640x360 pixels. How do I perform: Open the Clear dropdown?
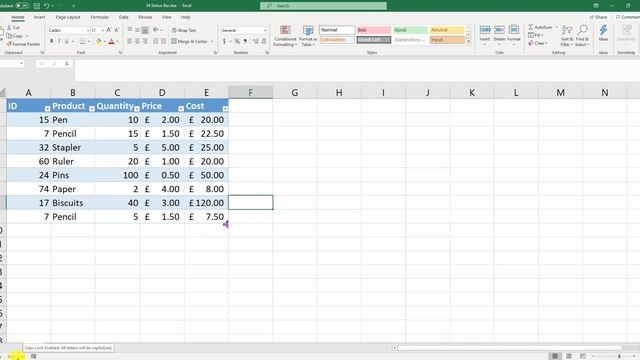point(537,43)
